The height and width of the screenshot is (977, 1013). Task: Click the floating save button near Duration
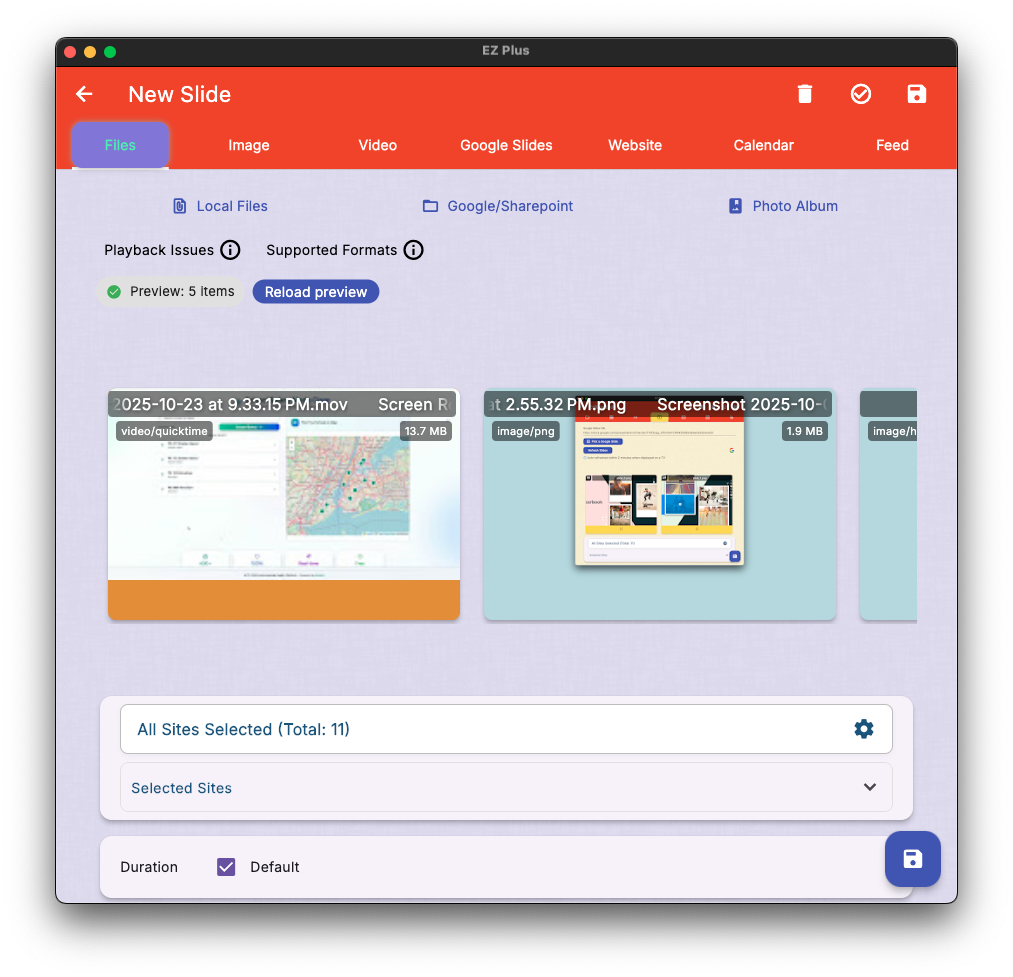(912, 859)
